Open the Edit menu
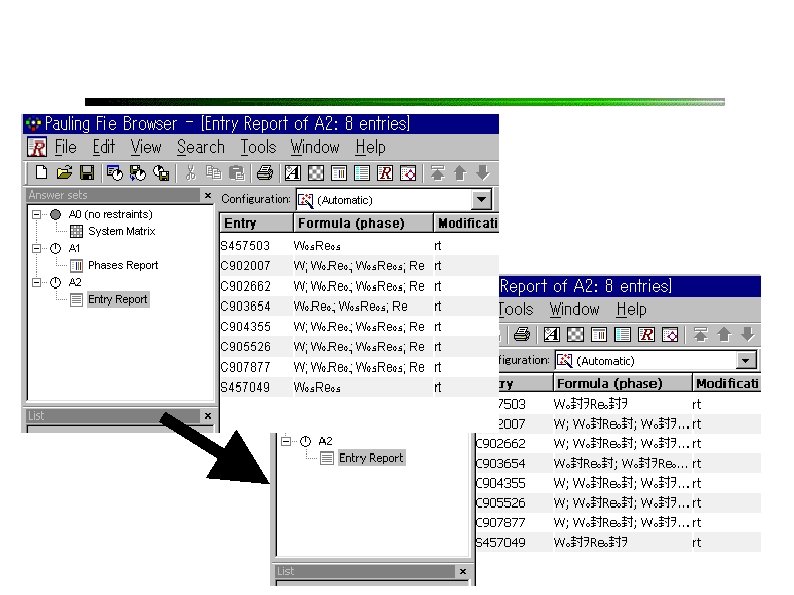 [x=104, y=147]
